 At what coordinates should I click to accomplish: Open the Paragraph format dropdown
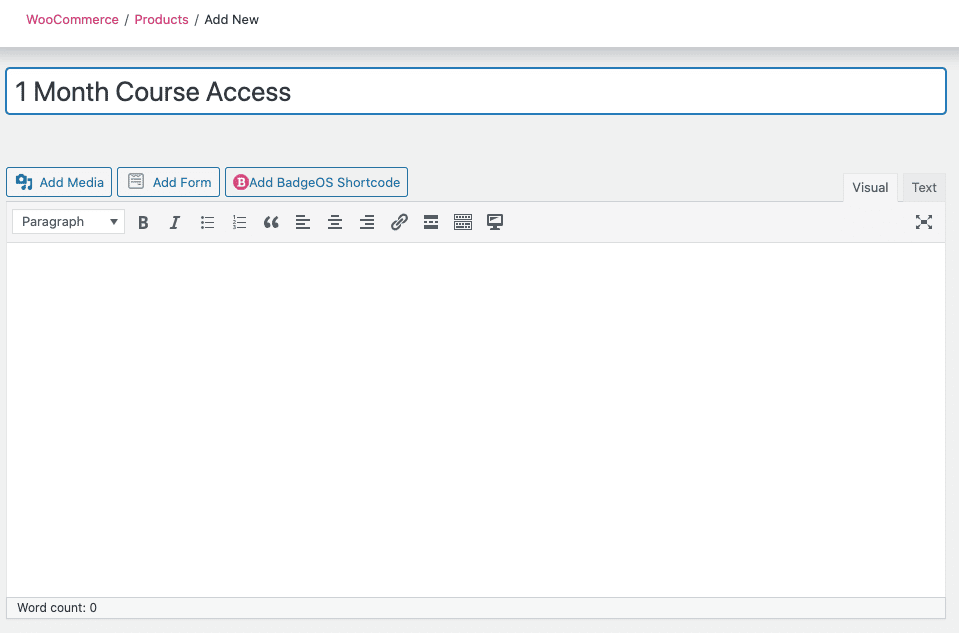pos(68,221)
